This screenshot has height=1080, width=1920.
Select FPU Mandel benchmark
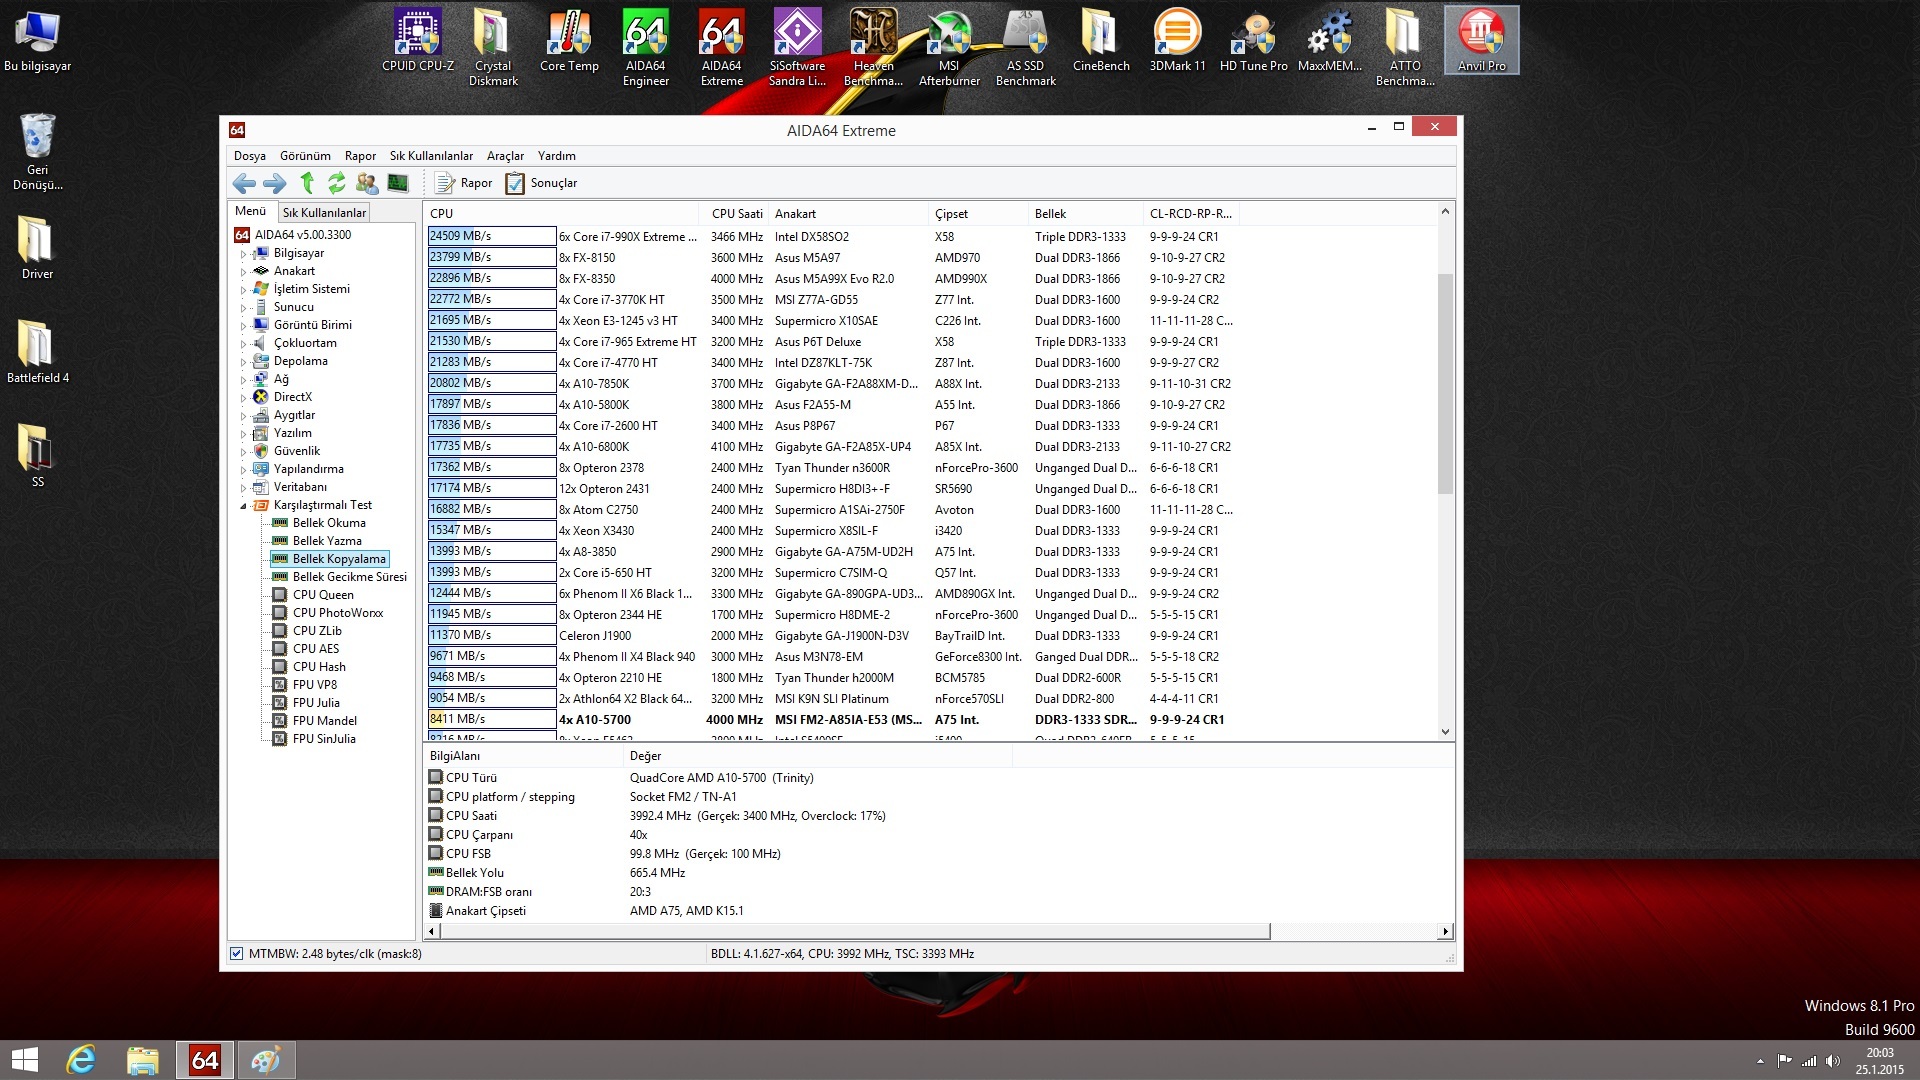click(324, 721)
